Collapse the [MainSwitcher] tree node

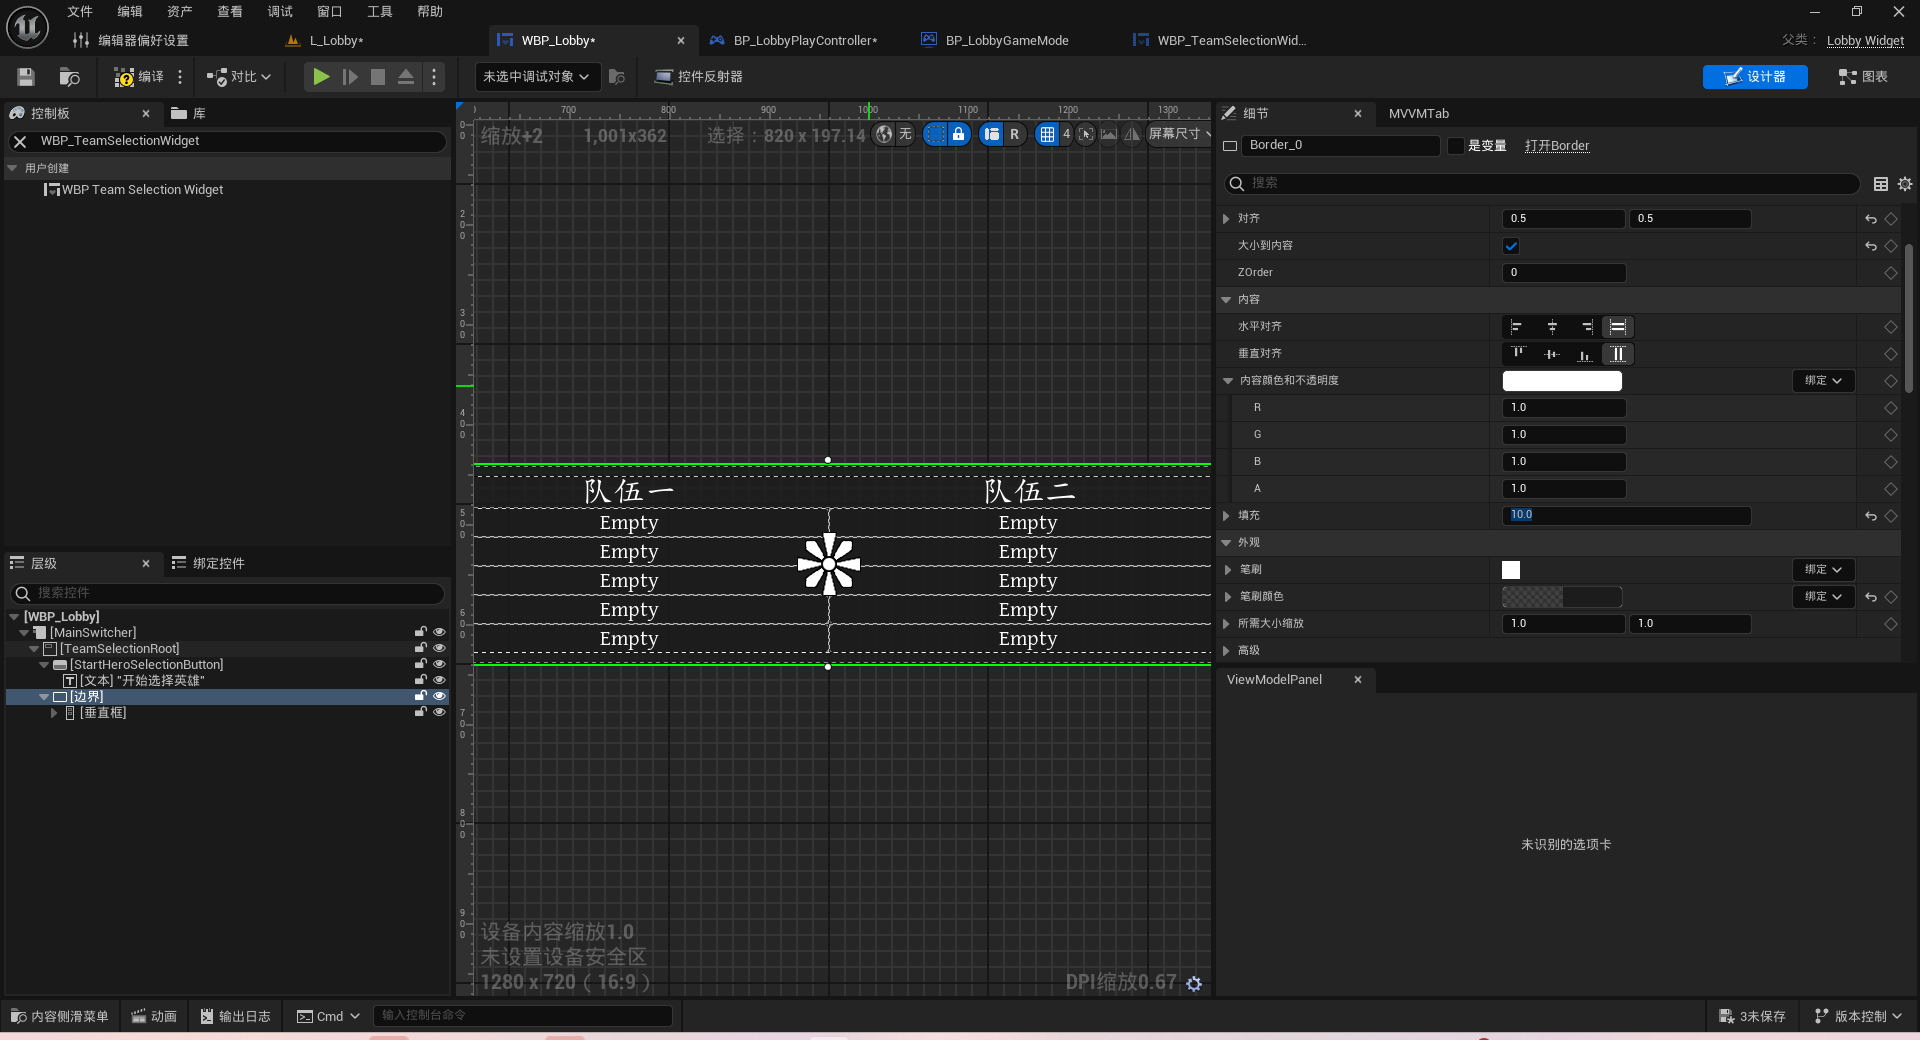[x=24, y=633]
